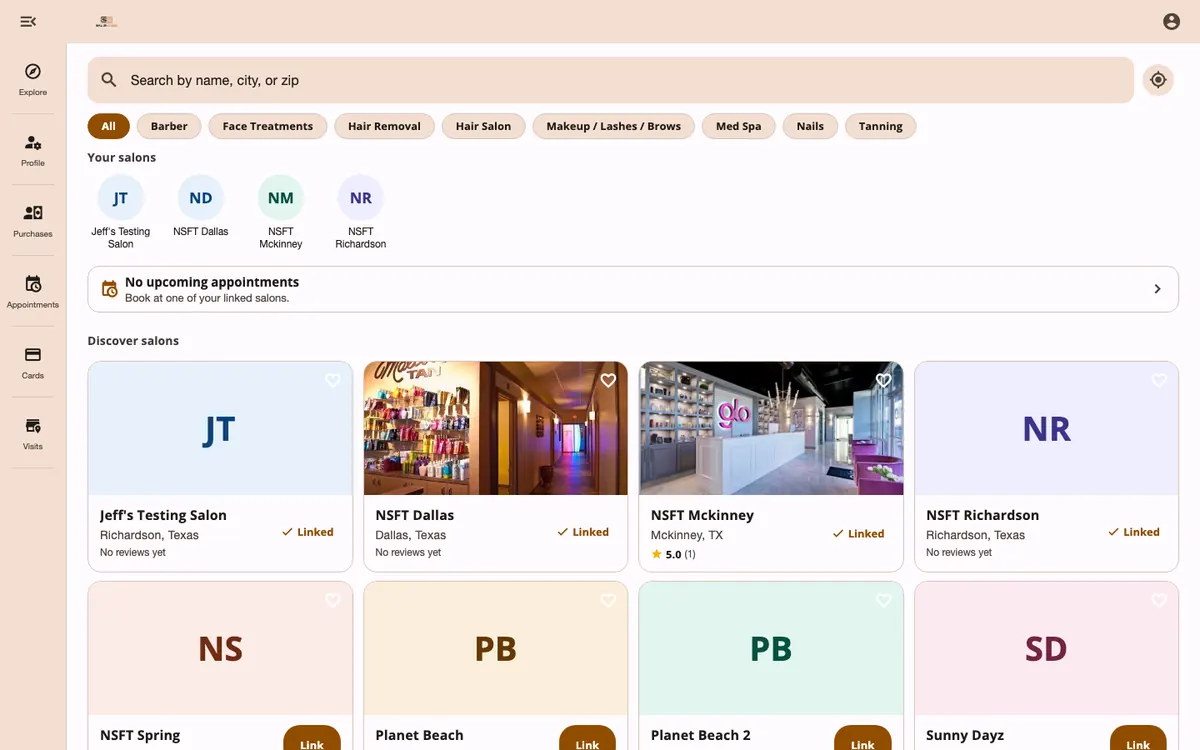1200x750 pixels.
Task: Filter by Makeup / Lashes / Brows
Action: tap(613, 126)
